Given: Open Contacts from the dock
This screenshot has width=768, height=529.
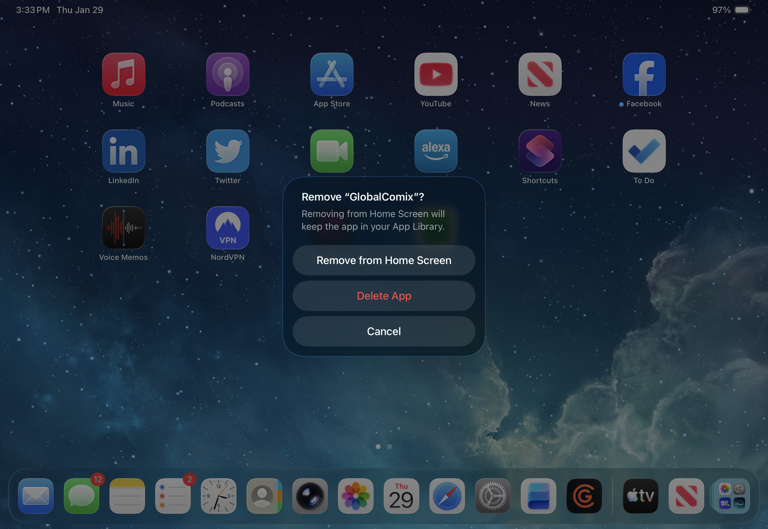Looking at the screenshot, I should [264, 496].
